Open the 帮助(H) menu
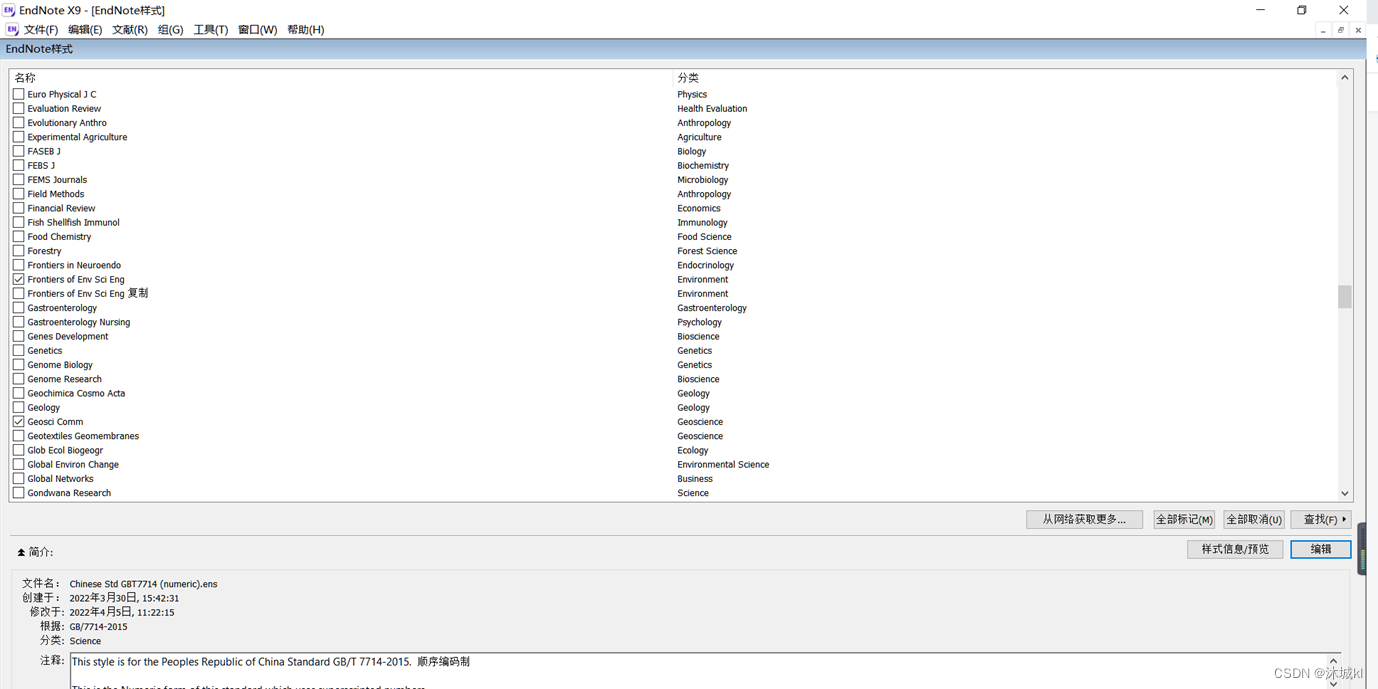 point(305,30)
